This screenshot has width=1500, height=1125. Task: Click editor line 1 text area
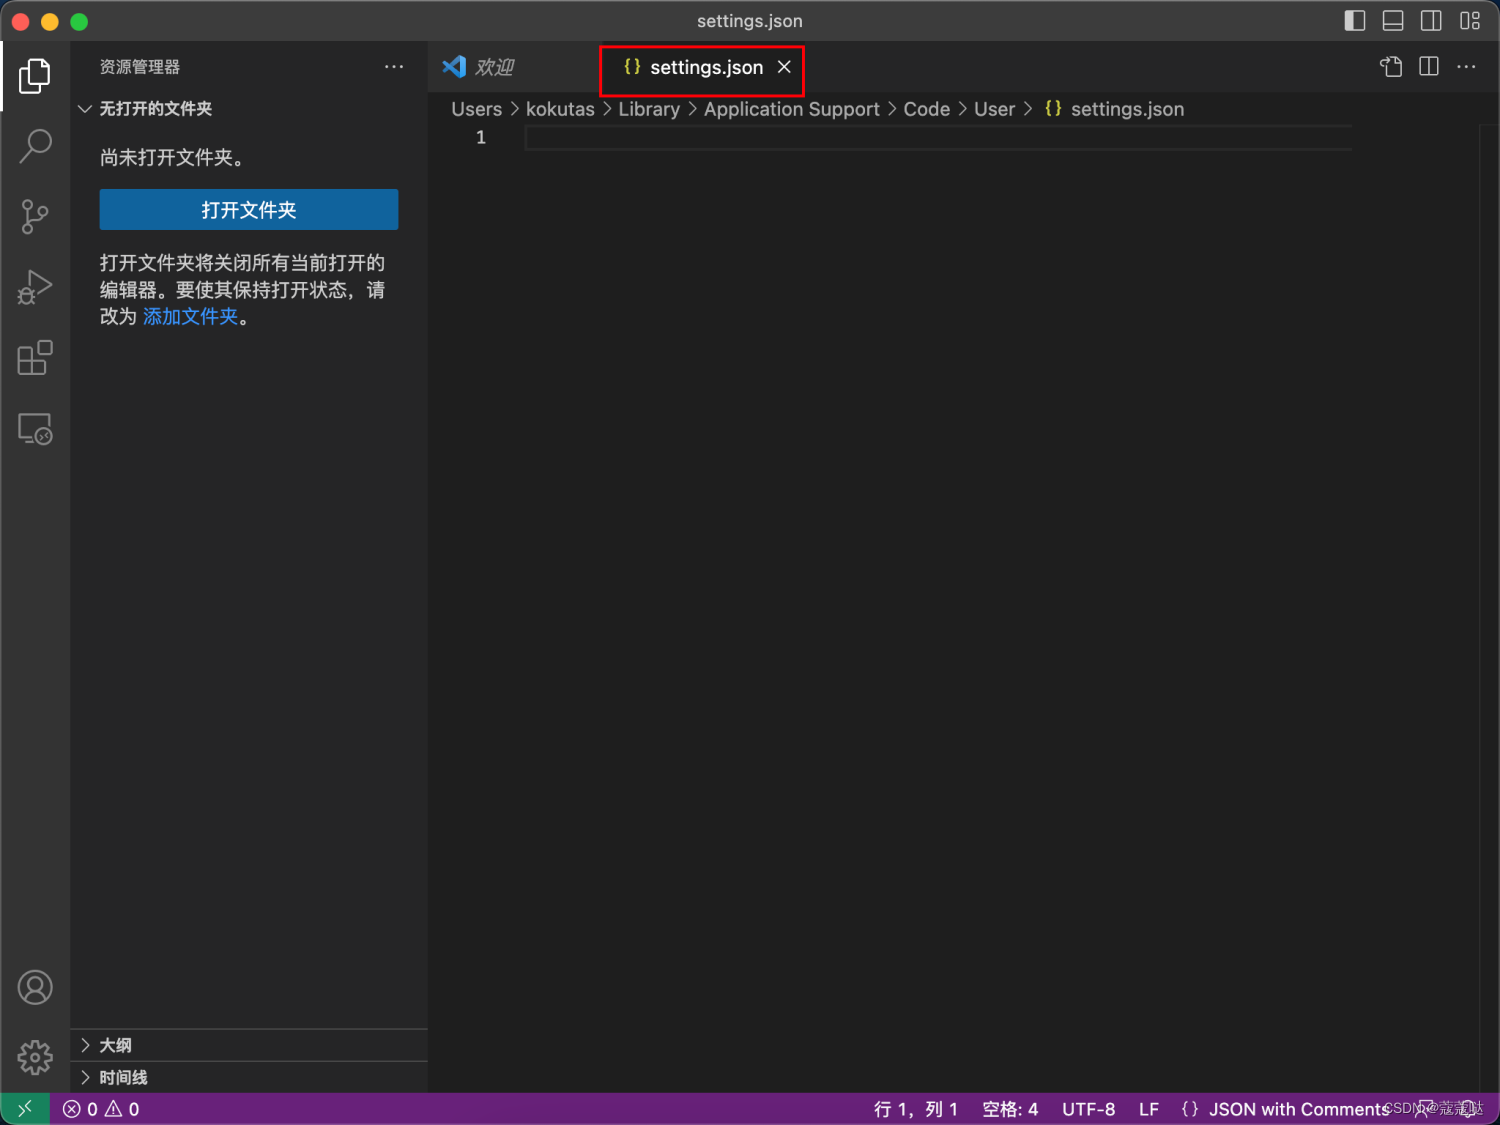pyautogui.click(x=938, y=137)
